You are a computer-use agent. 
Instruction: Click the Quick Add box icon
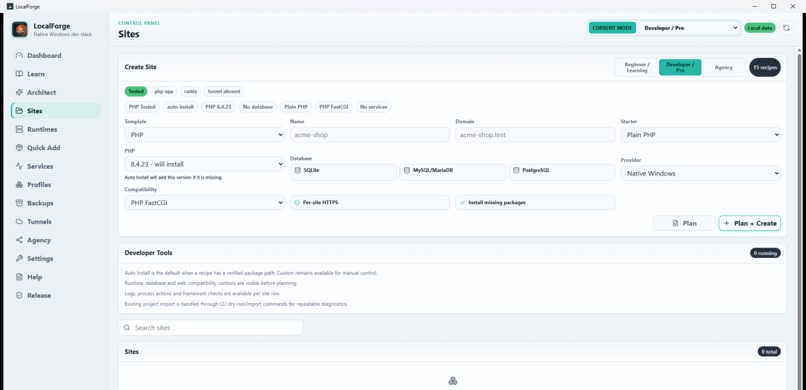(x=20, y=148)
